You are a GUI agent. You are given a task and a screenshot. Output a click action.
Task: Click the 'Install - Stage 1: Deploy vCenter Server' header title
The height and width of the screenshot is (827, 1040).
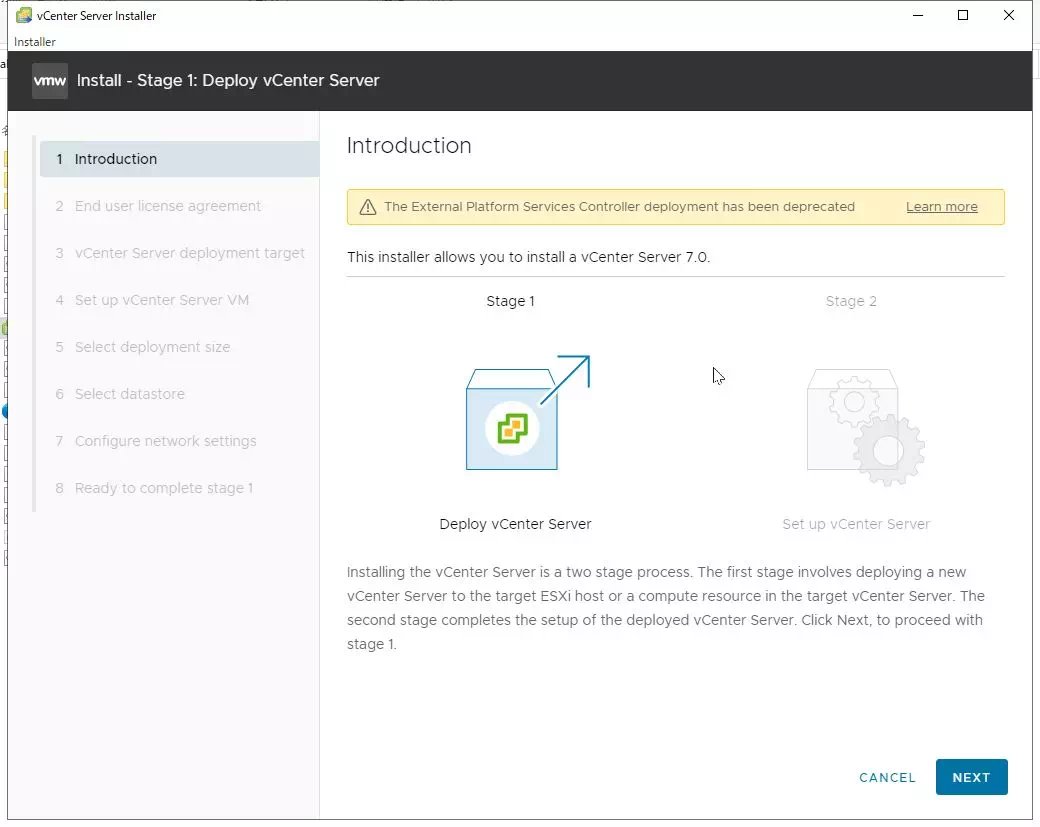[228, 81]
